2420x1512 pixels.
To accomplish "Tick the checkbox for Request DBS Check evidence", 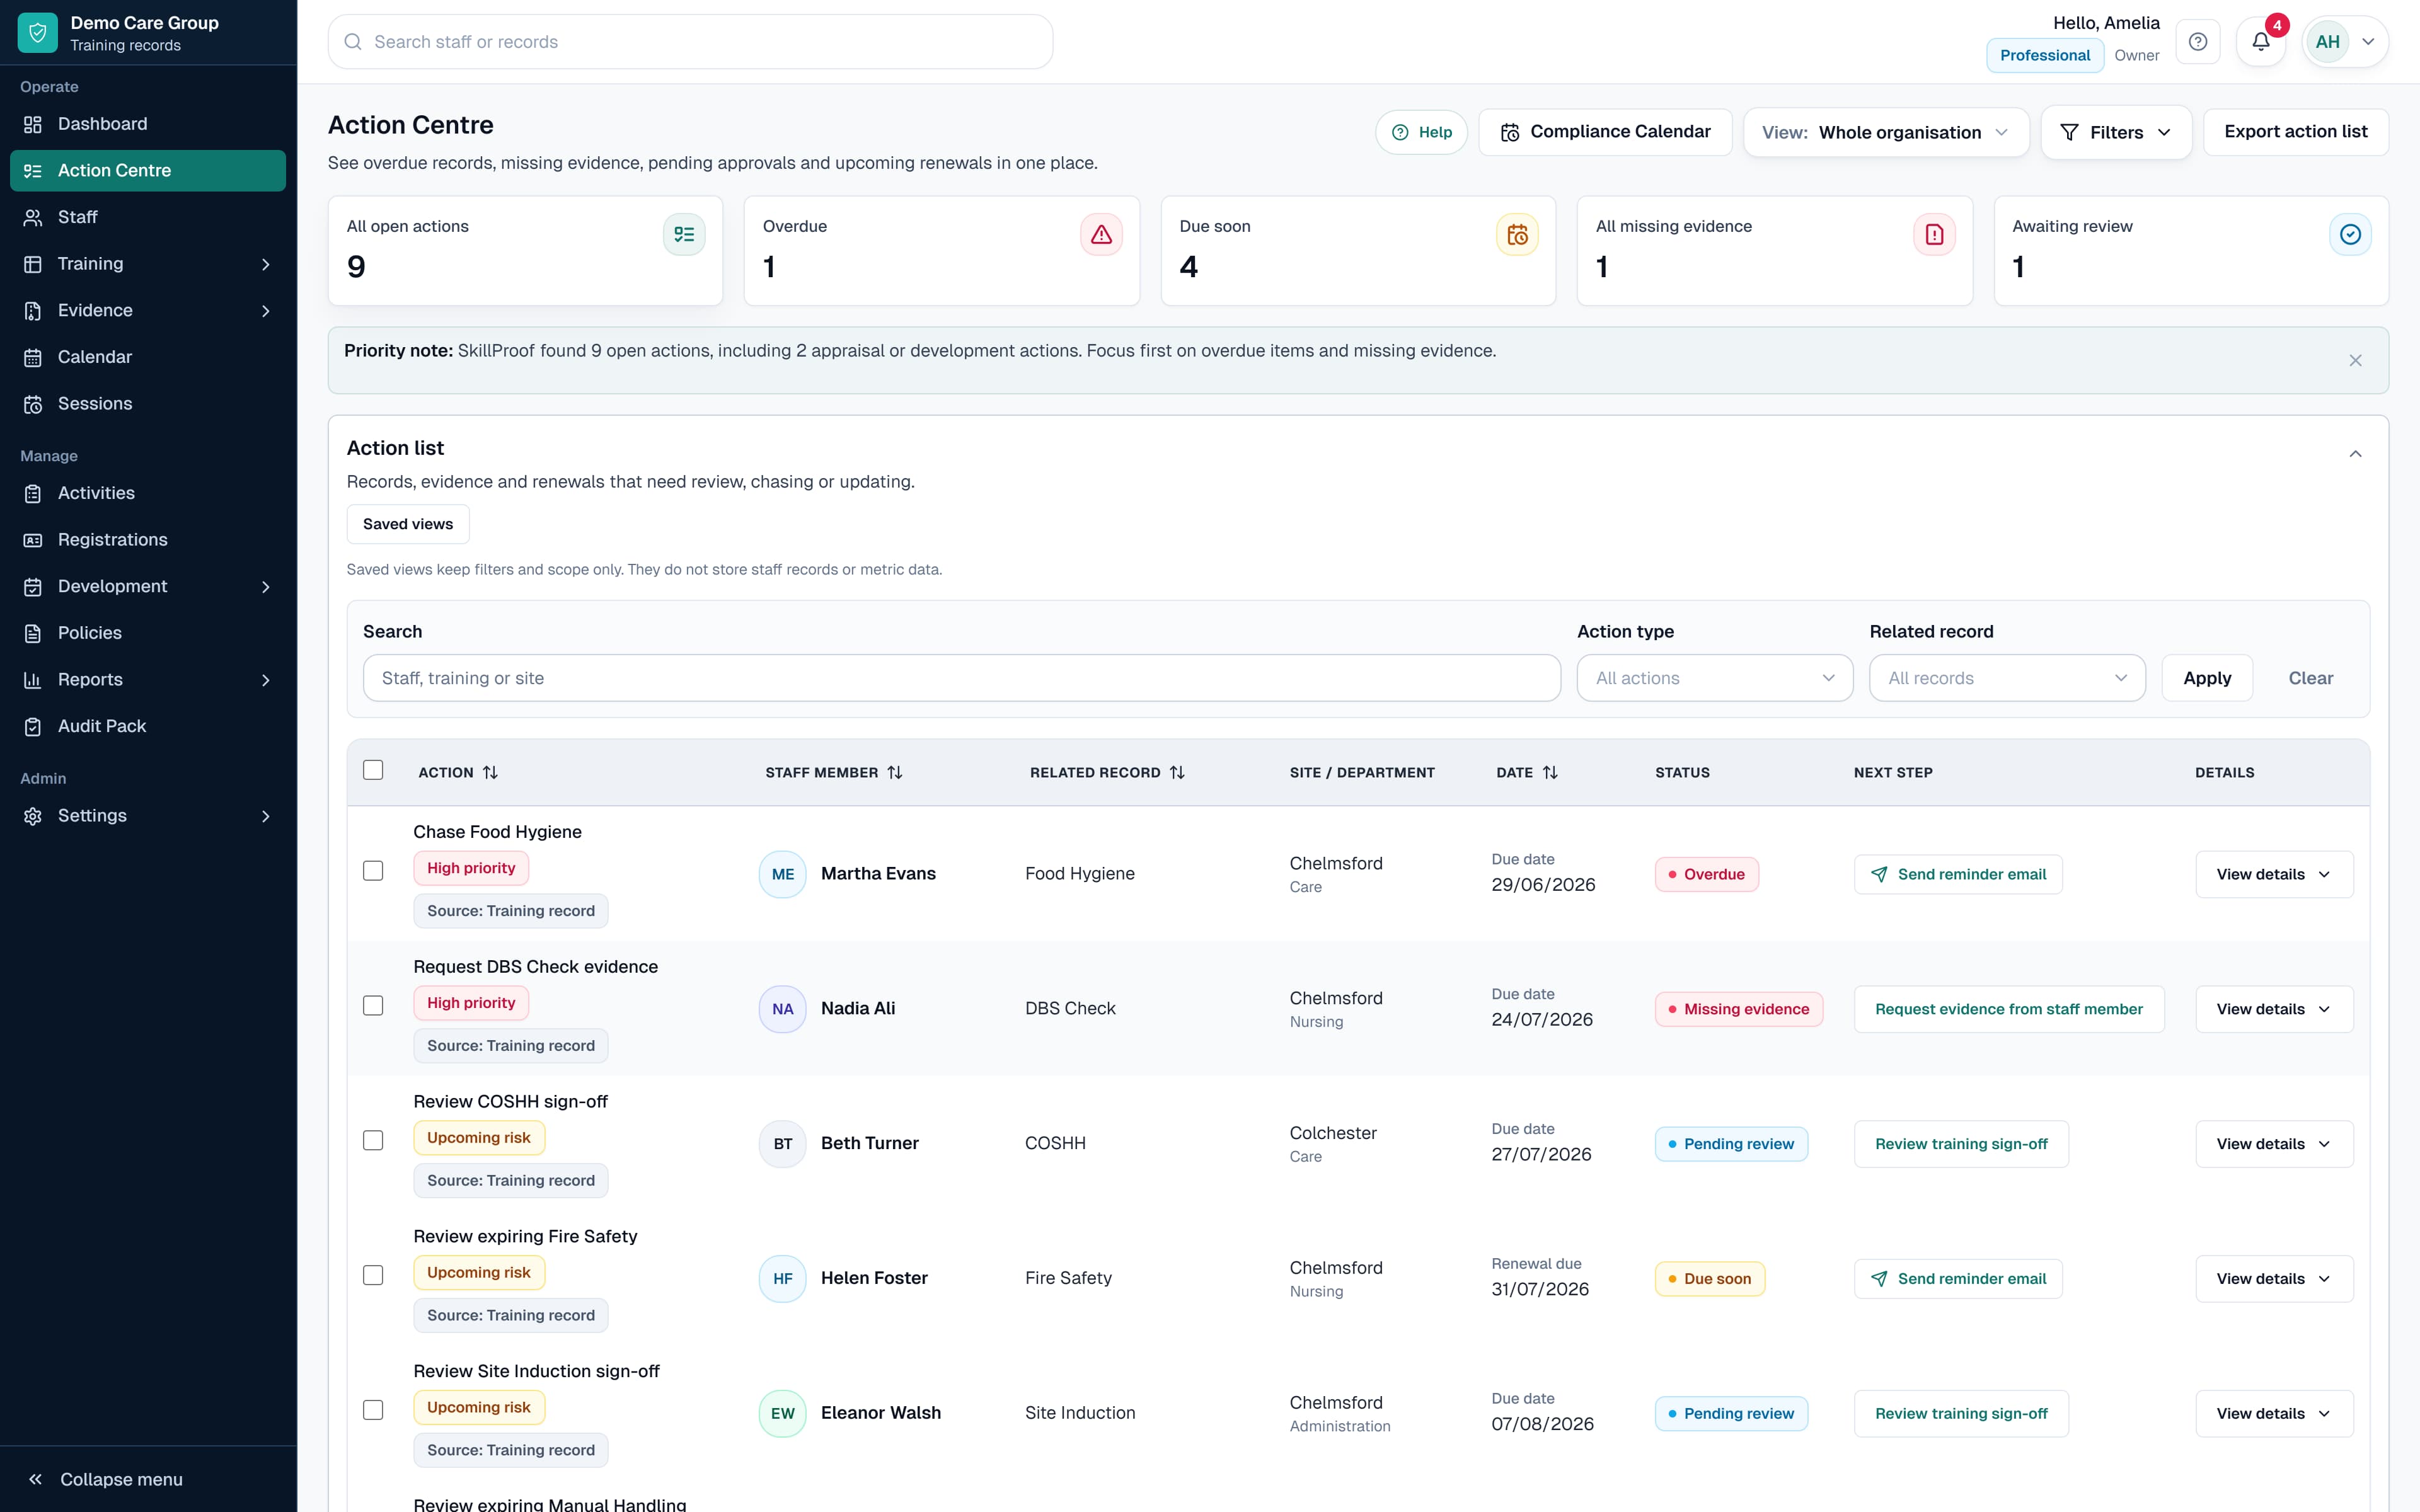I will (373, 1006).
